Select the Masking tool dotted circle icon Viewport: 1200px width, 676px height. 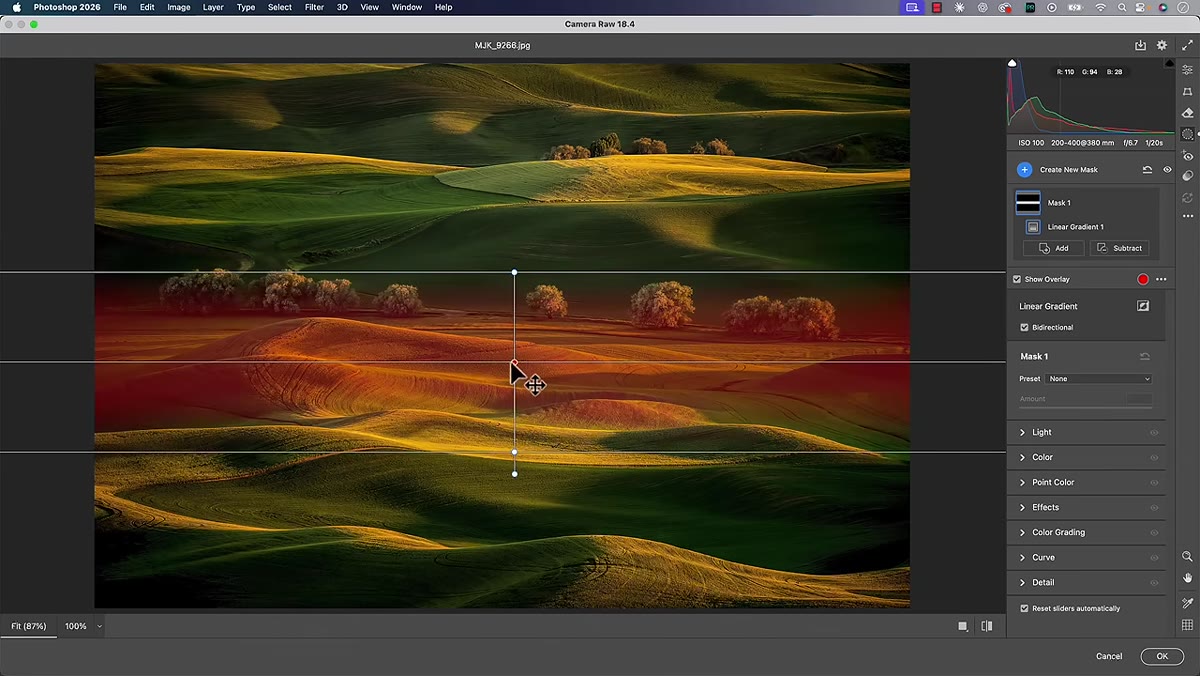[1187, 134]
